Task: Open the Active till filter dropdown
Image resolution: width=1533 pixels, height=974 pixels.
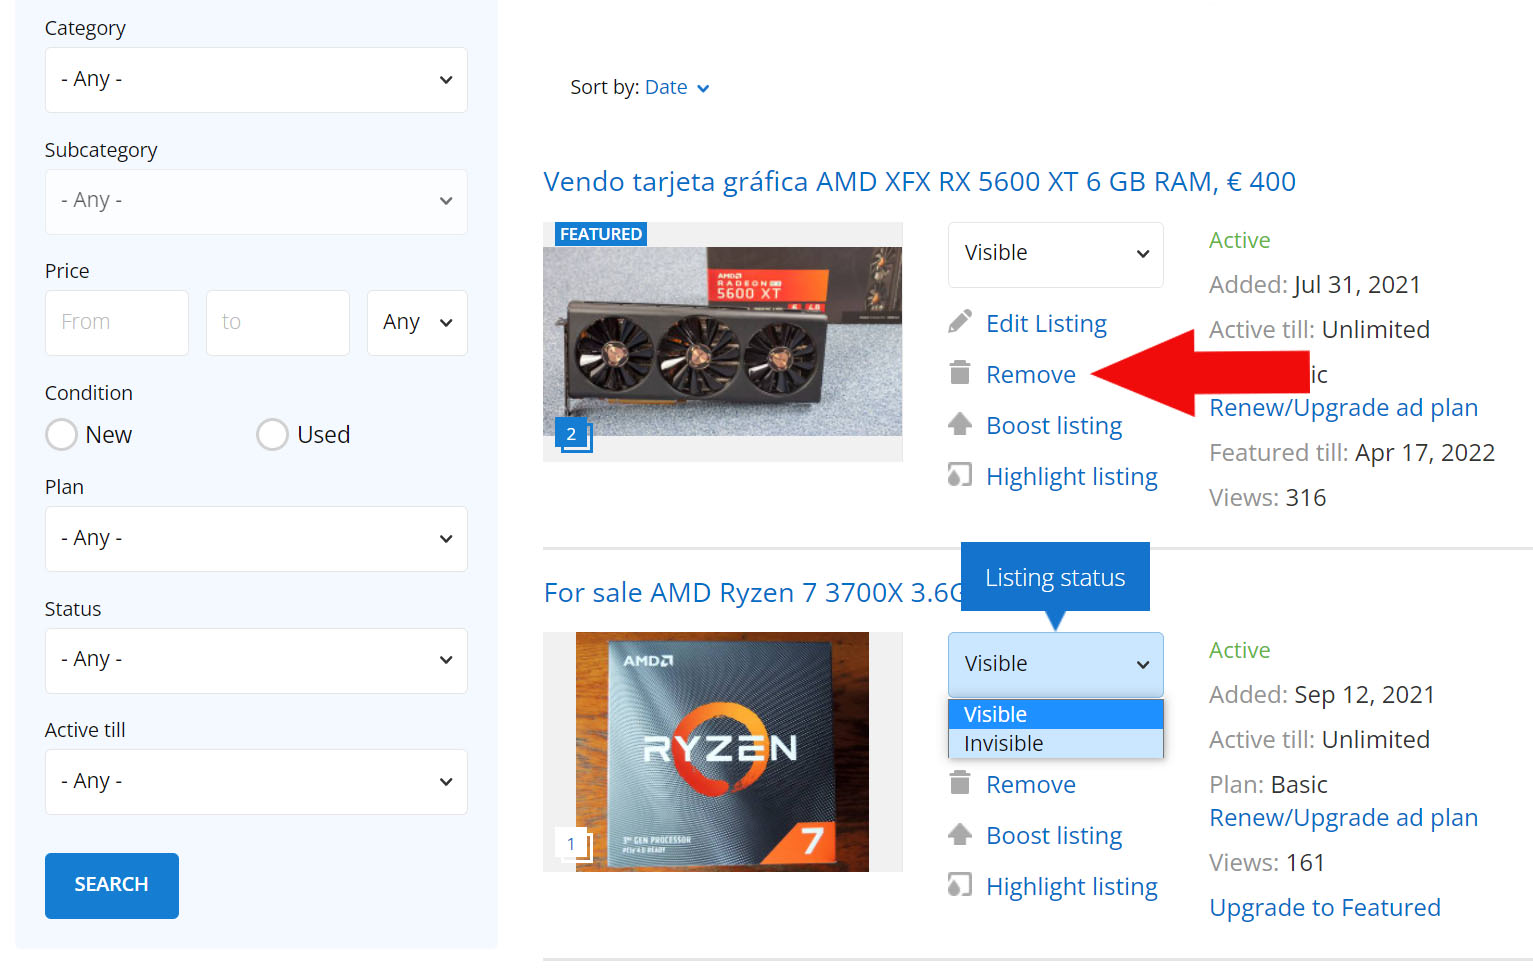Action: (x=256, y=781)
